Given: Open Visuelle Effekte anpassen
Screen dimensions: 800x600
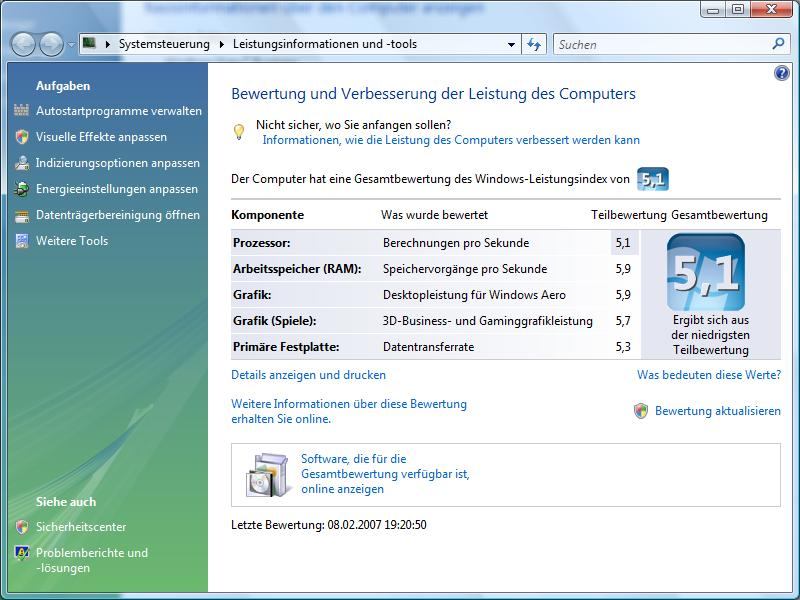Looking at the screenshot, I should point(101,137).
